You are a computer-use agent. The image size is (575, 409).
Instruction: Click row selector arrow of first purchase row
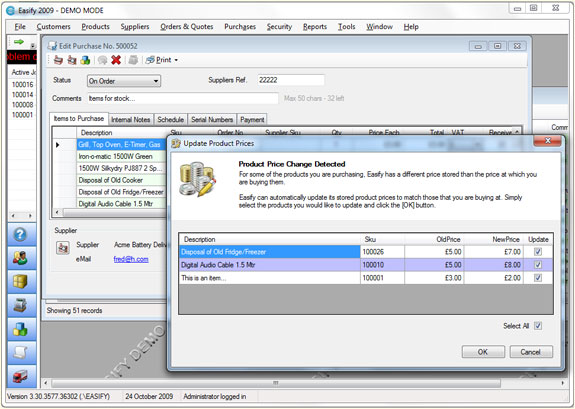tap(58, 145)
